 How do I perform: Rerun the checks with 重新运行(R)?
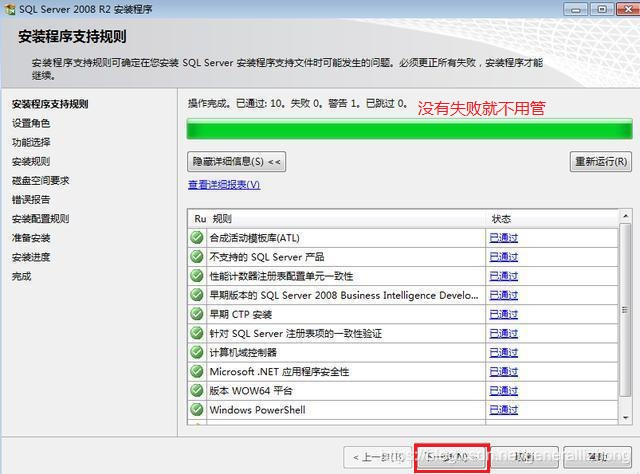point(601,162)
